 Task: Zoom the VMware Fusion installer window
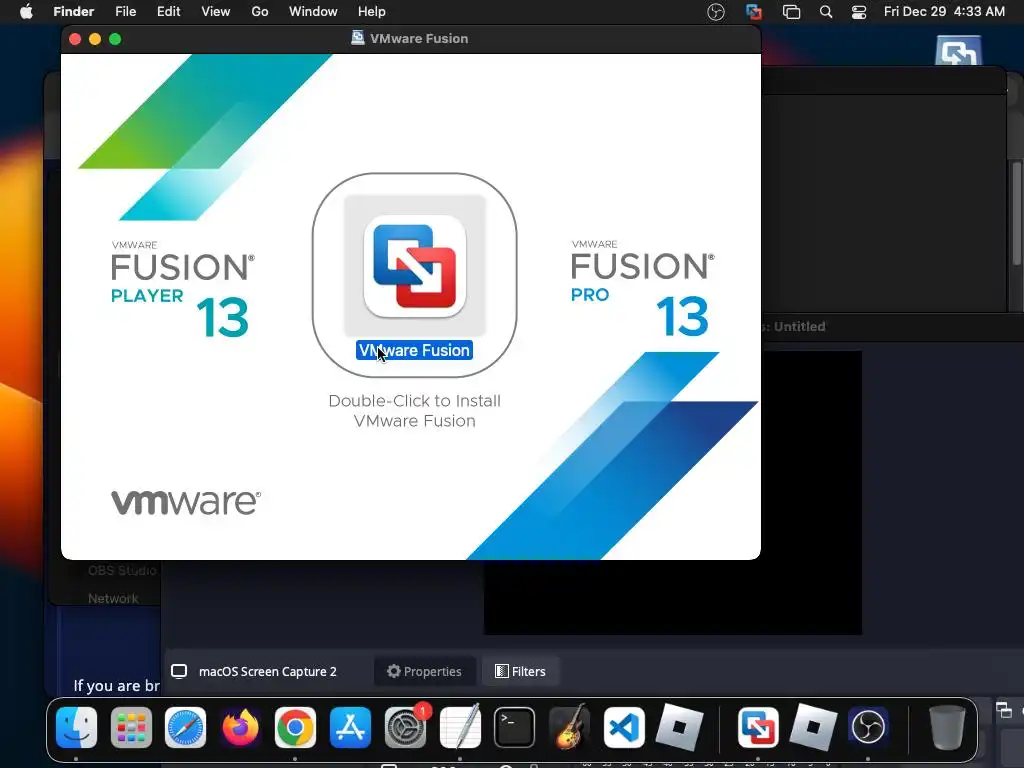(115, 39)
